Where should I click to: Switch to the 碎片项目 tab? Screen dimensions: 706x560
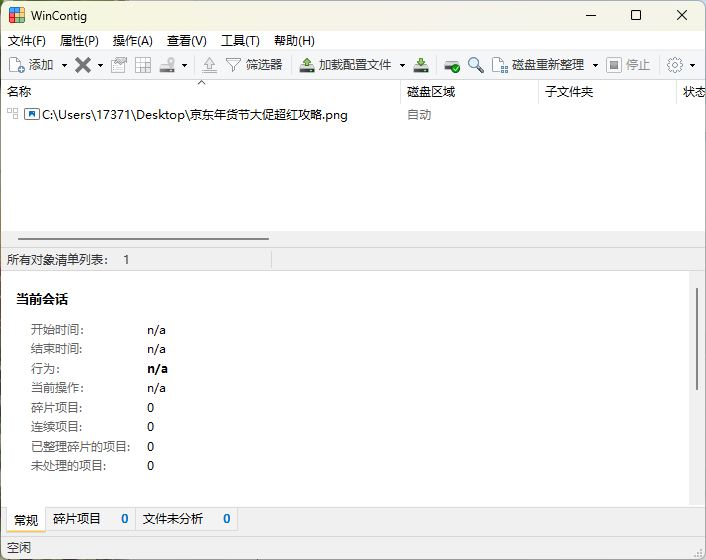[77, 519]
